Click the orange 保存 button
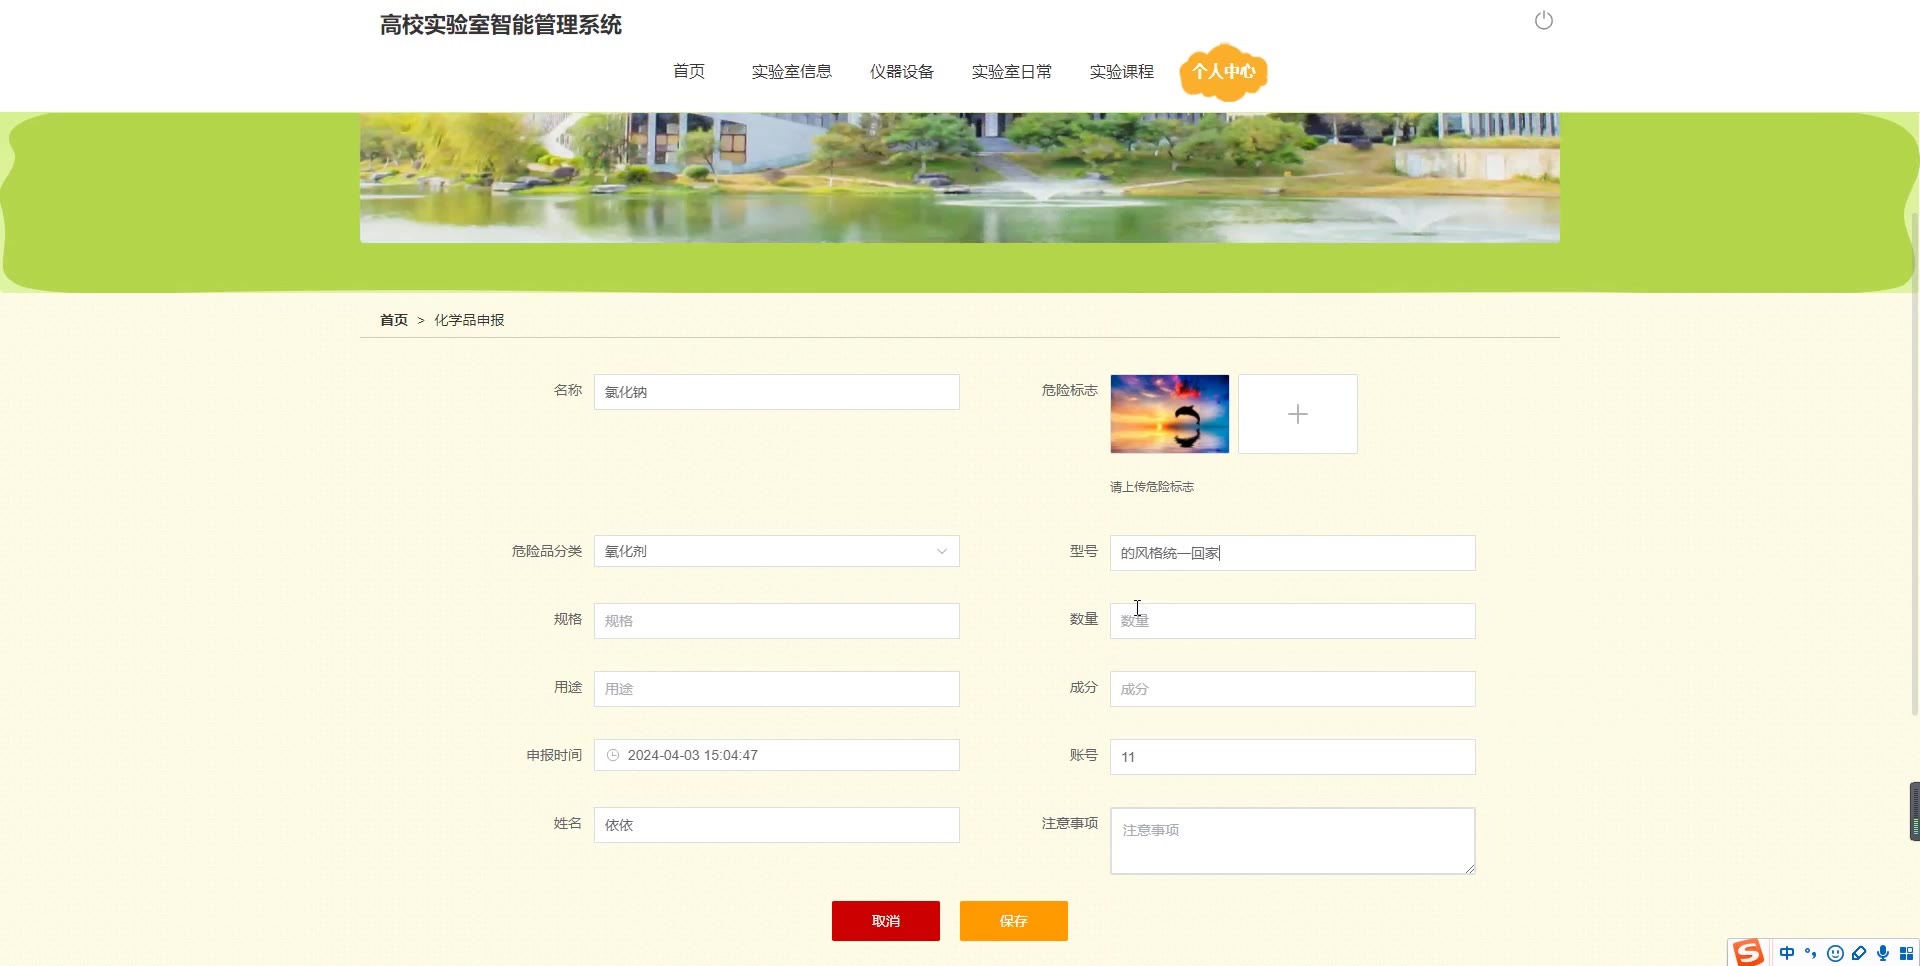 (1014, 921)
